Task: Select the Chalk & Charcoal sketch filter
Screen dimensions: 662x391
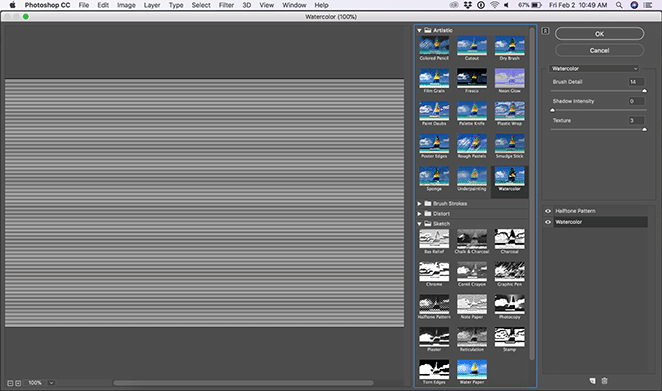Action: point(472,239)
